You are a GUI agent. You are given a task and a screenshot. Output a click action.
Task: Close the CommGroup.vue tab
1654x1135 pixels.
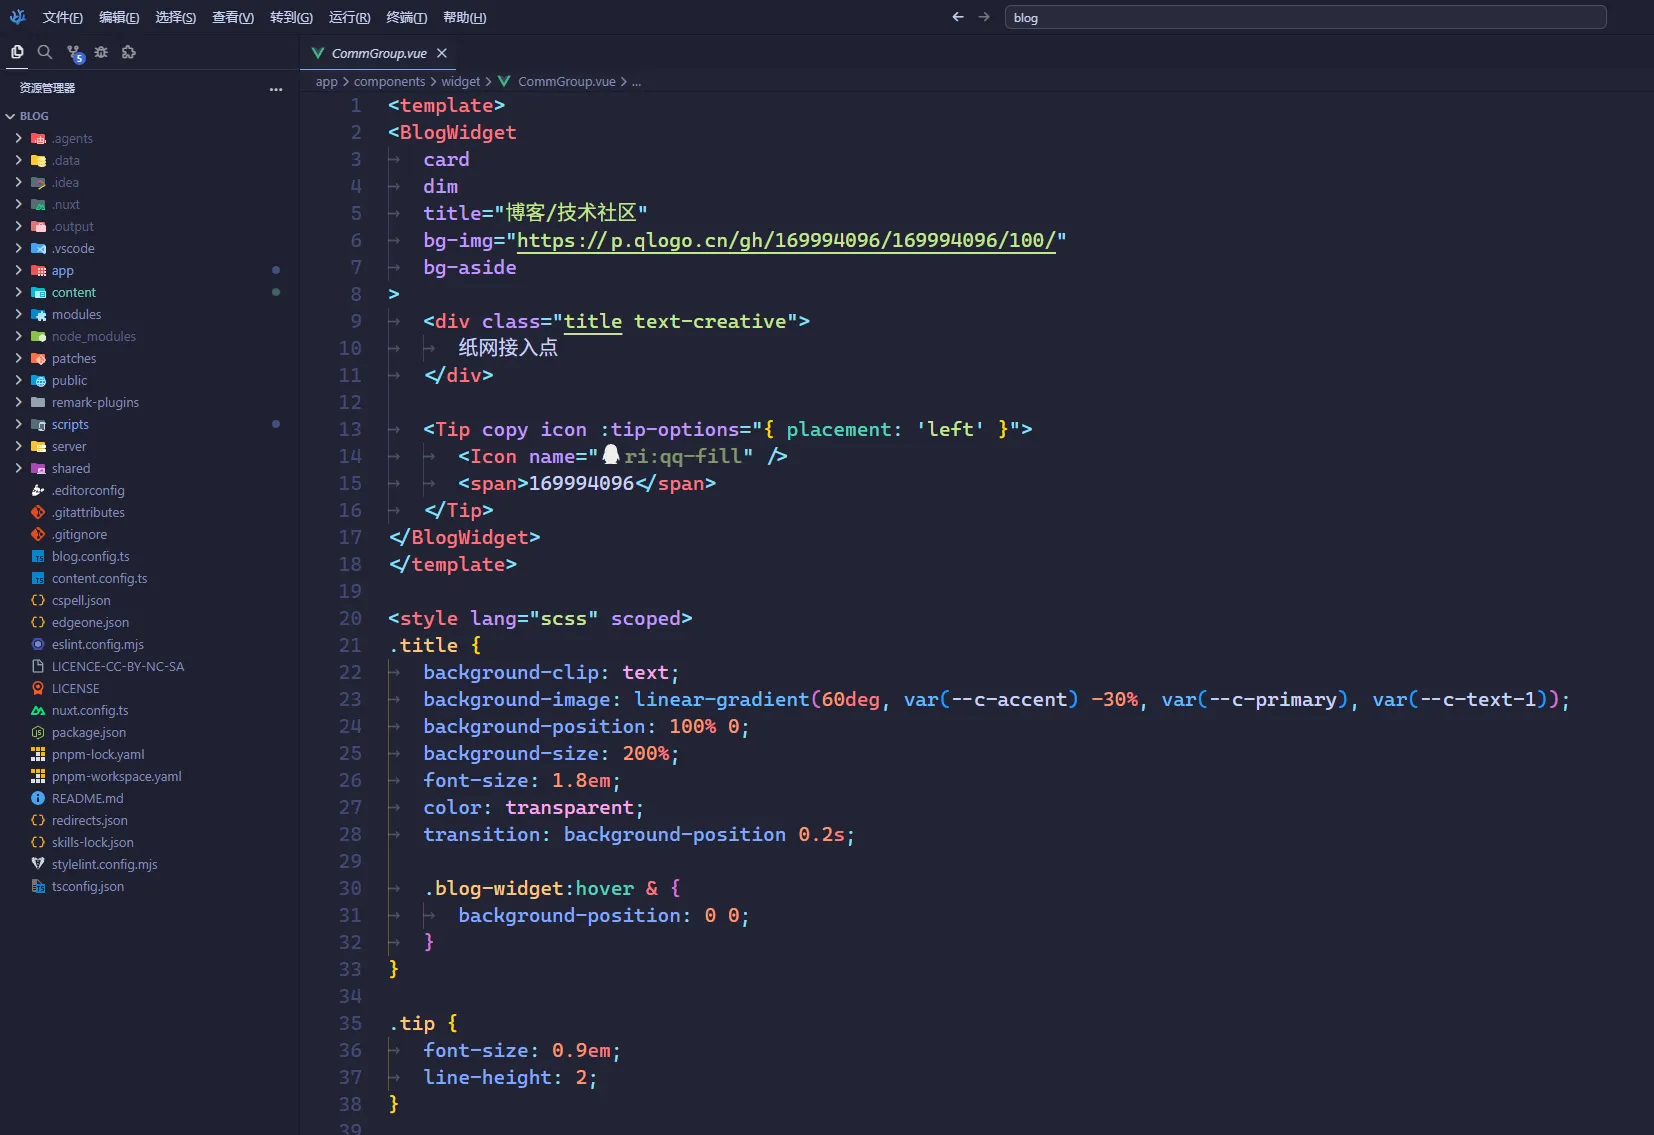[x=442, y=53]
